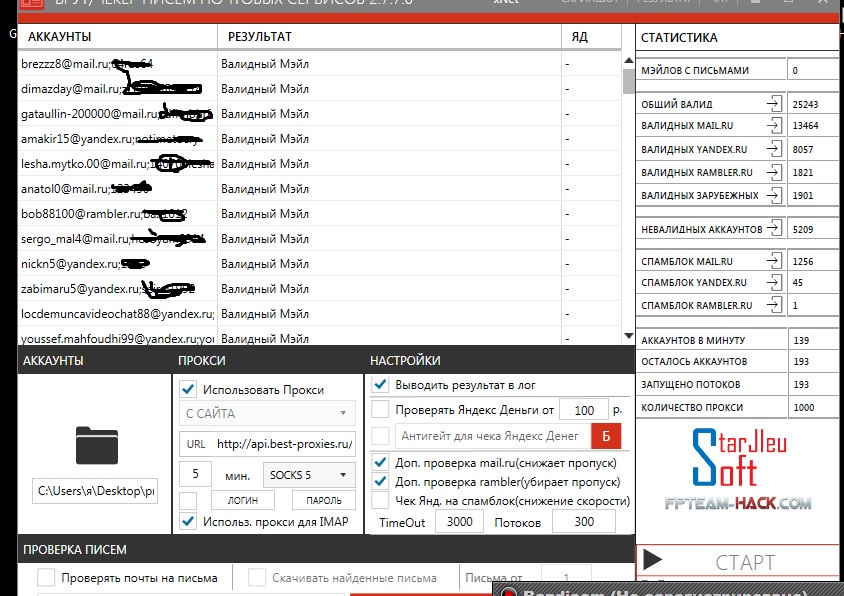Focus the Потоков field showing 300
This screenshot has height=596, width=844.
(x=584, y=521)
